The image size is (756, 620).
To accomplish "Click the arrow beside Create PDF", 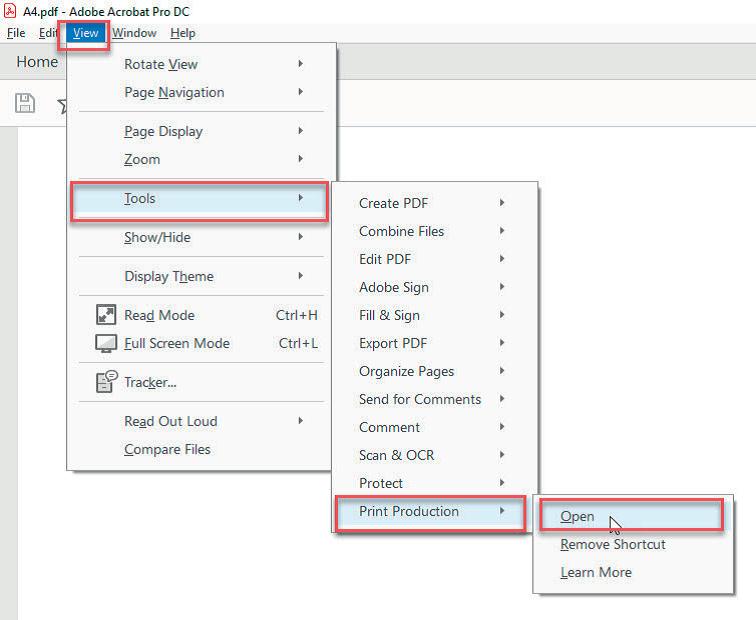I will (502, 202).
